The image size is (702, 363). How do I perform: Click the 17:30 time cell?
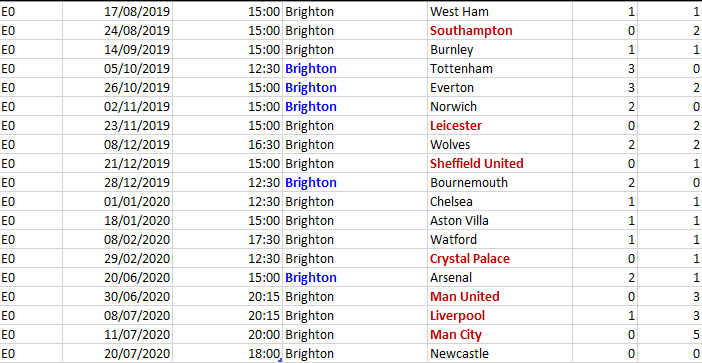pyautogui.click(x=227, y=240)
